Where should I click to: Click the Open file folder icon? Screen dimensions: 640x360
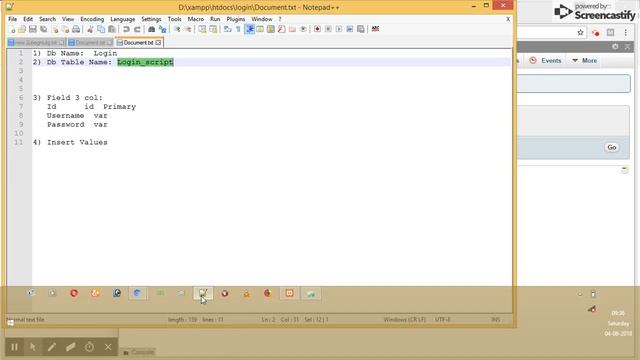[x=22, y=29]
